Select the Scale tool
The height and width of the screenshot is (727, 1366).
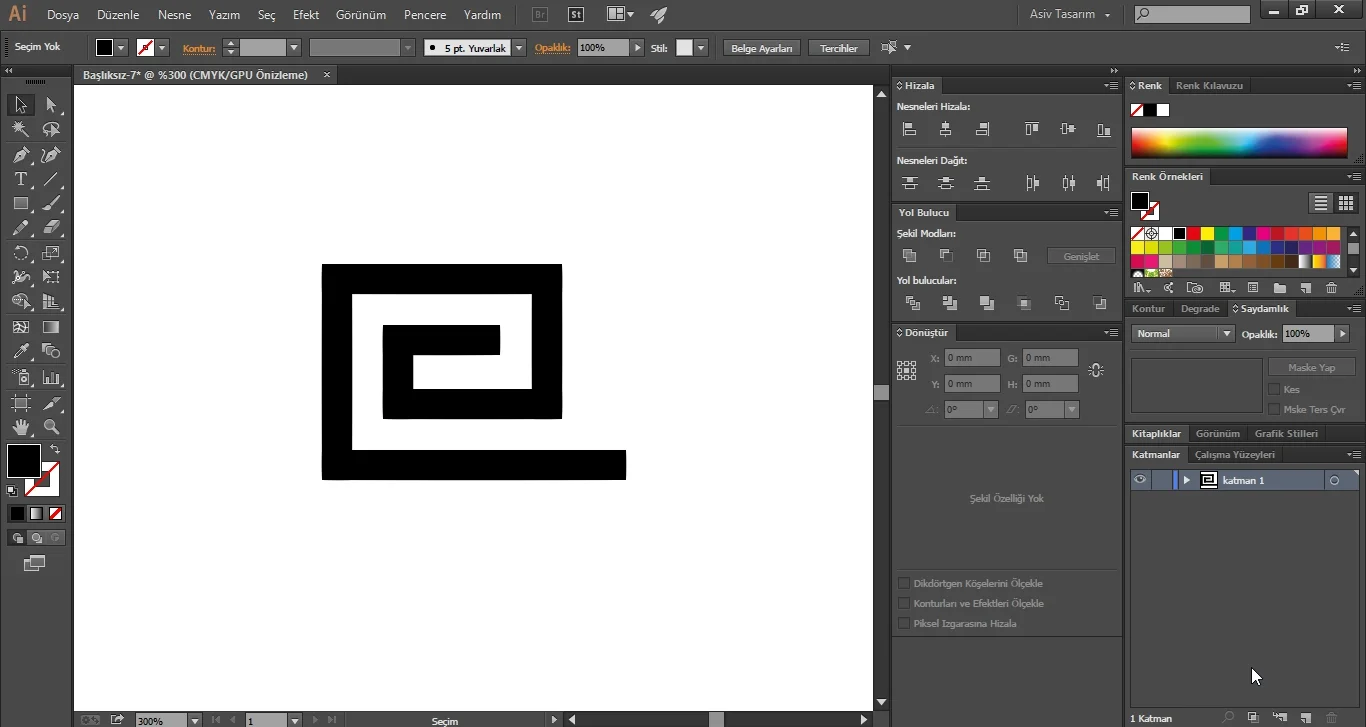point(51,253)
